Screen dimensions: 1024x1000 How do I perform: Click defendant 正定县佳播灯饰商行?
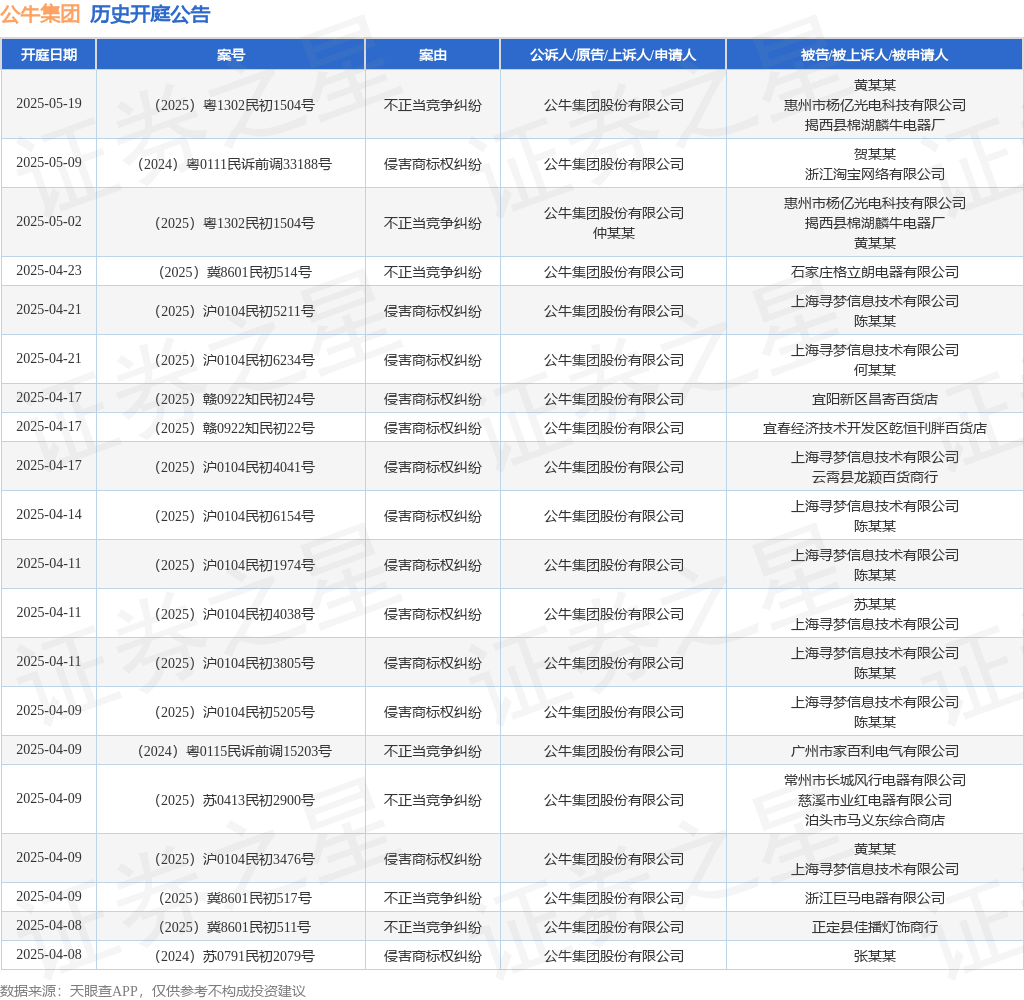pyautogui.click(x=874, y=927)
